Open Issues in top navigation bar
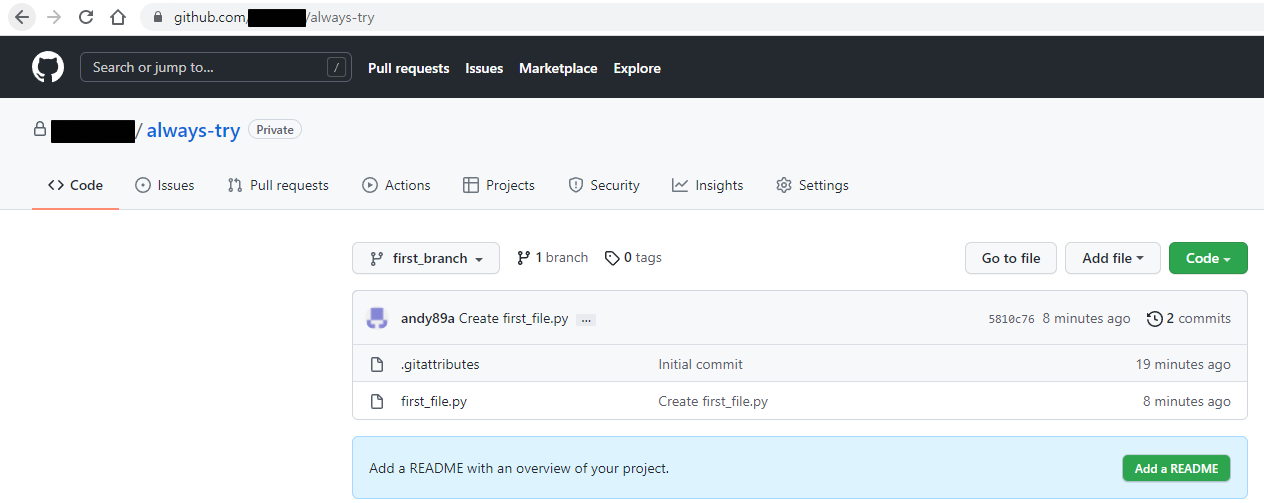The image size is (1264, 503). [484, 68]
